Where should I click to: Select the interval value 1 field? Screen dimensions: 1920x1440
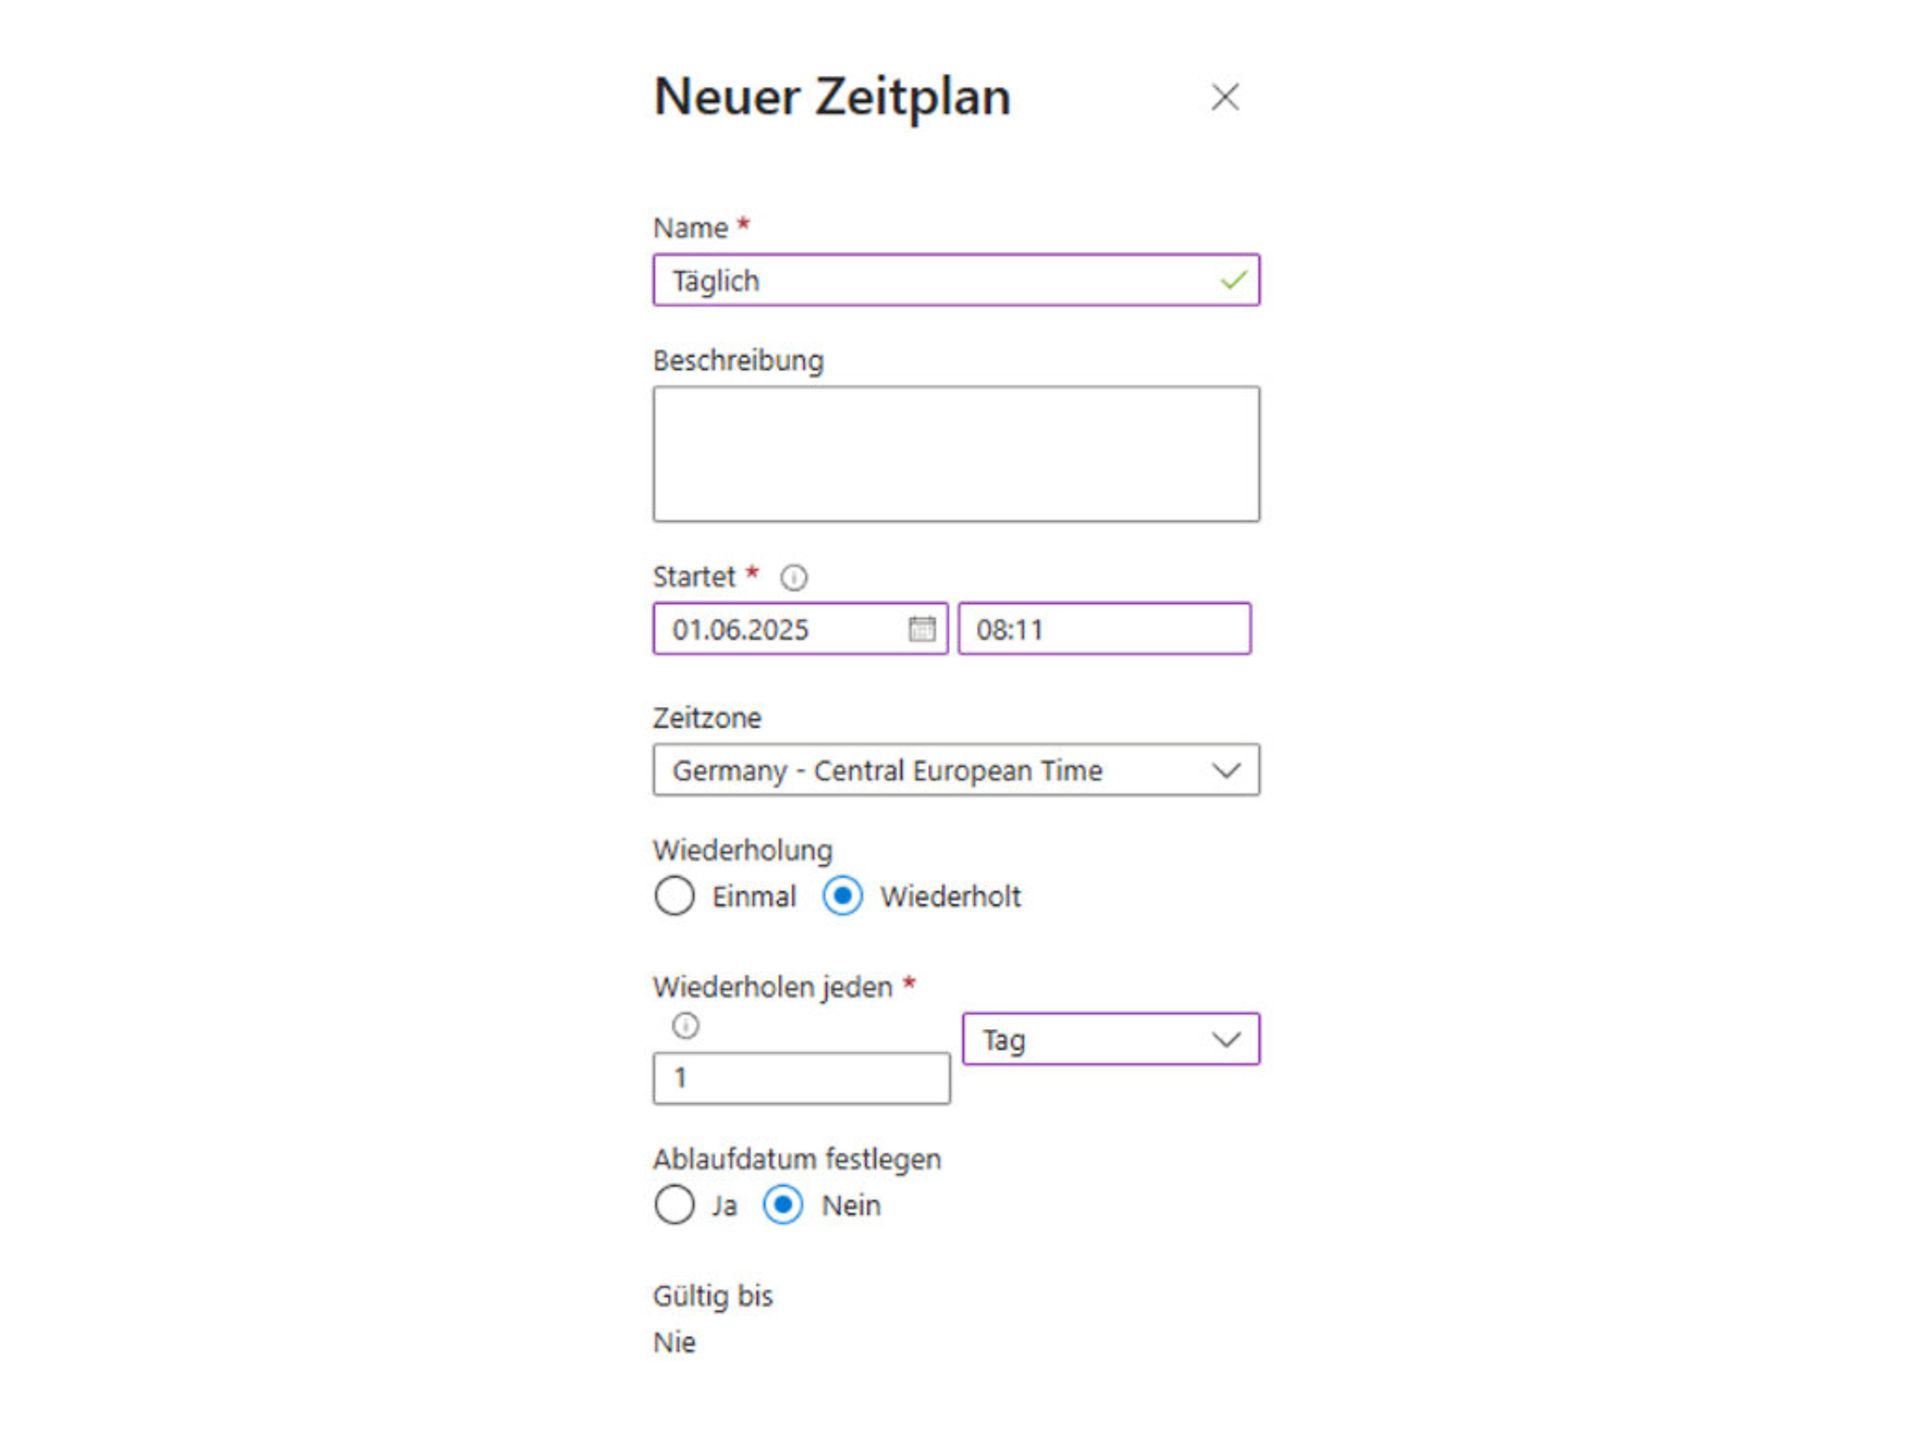[x=801, y=1078]
